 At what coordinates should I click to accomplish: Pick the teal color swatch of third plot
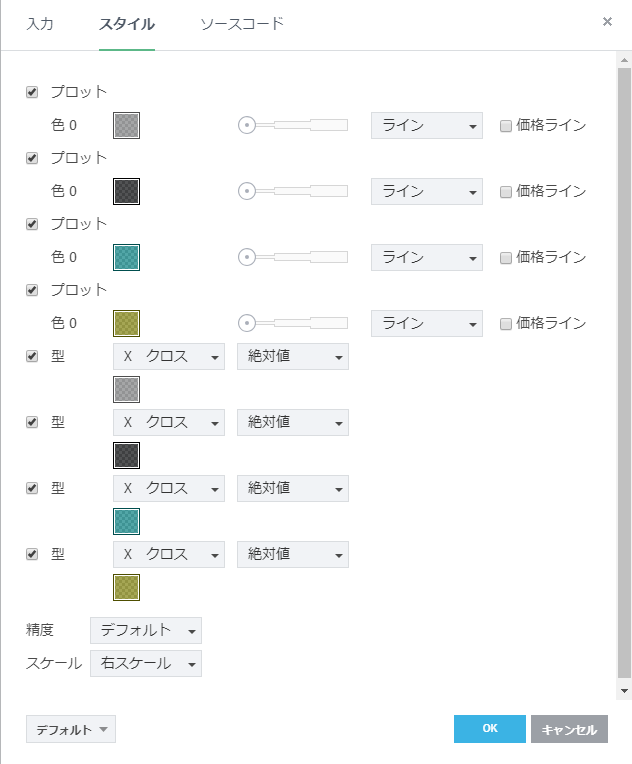tap(127, 257)
